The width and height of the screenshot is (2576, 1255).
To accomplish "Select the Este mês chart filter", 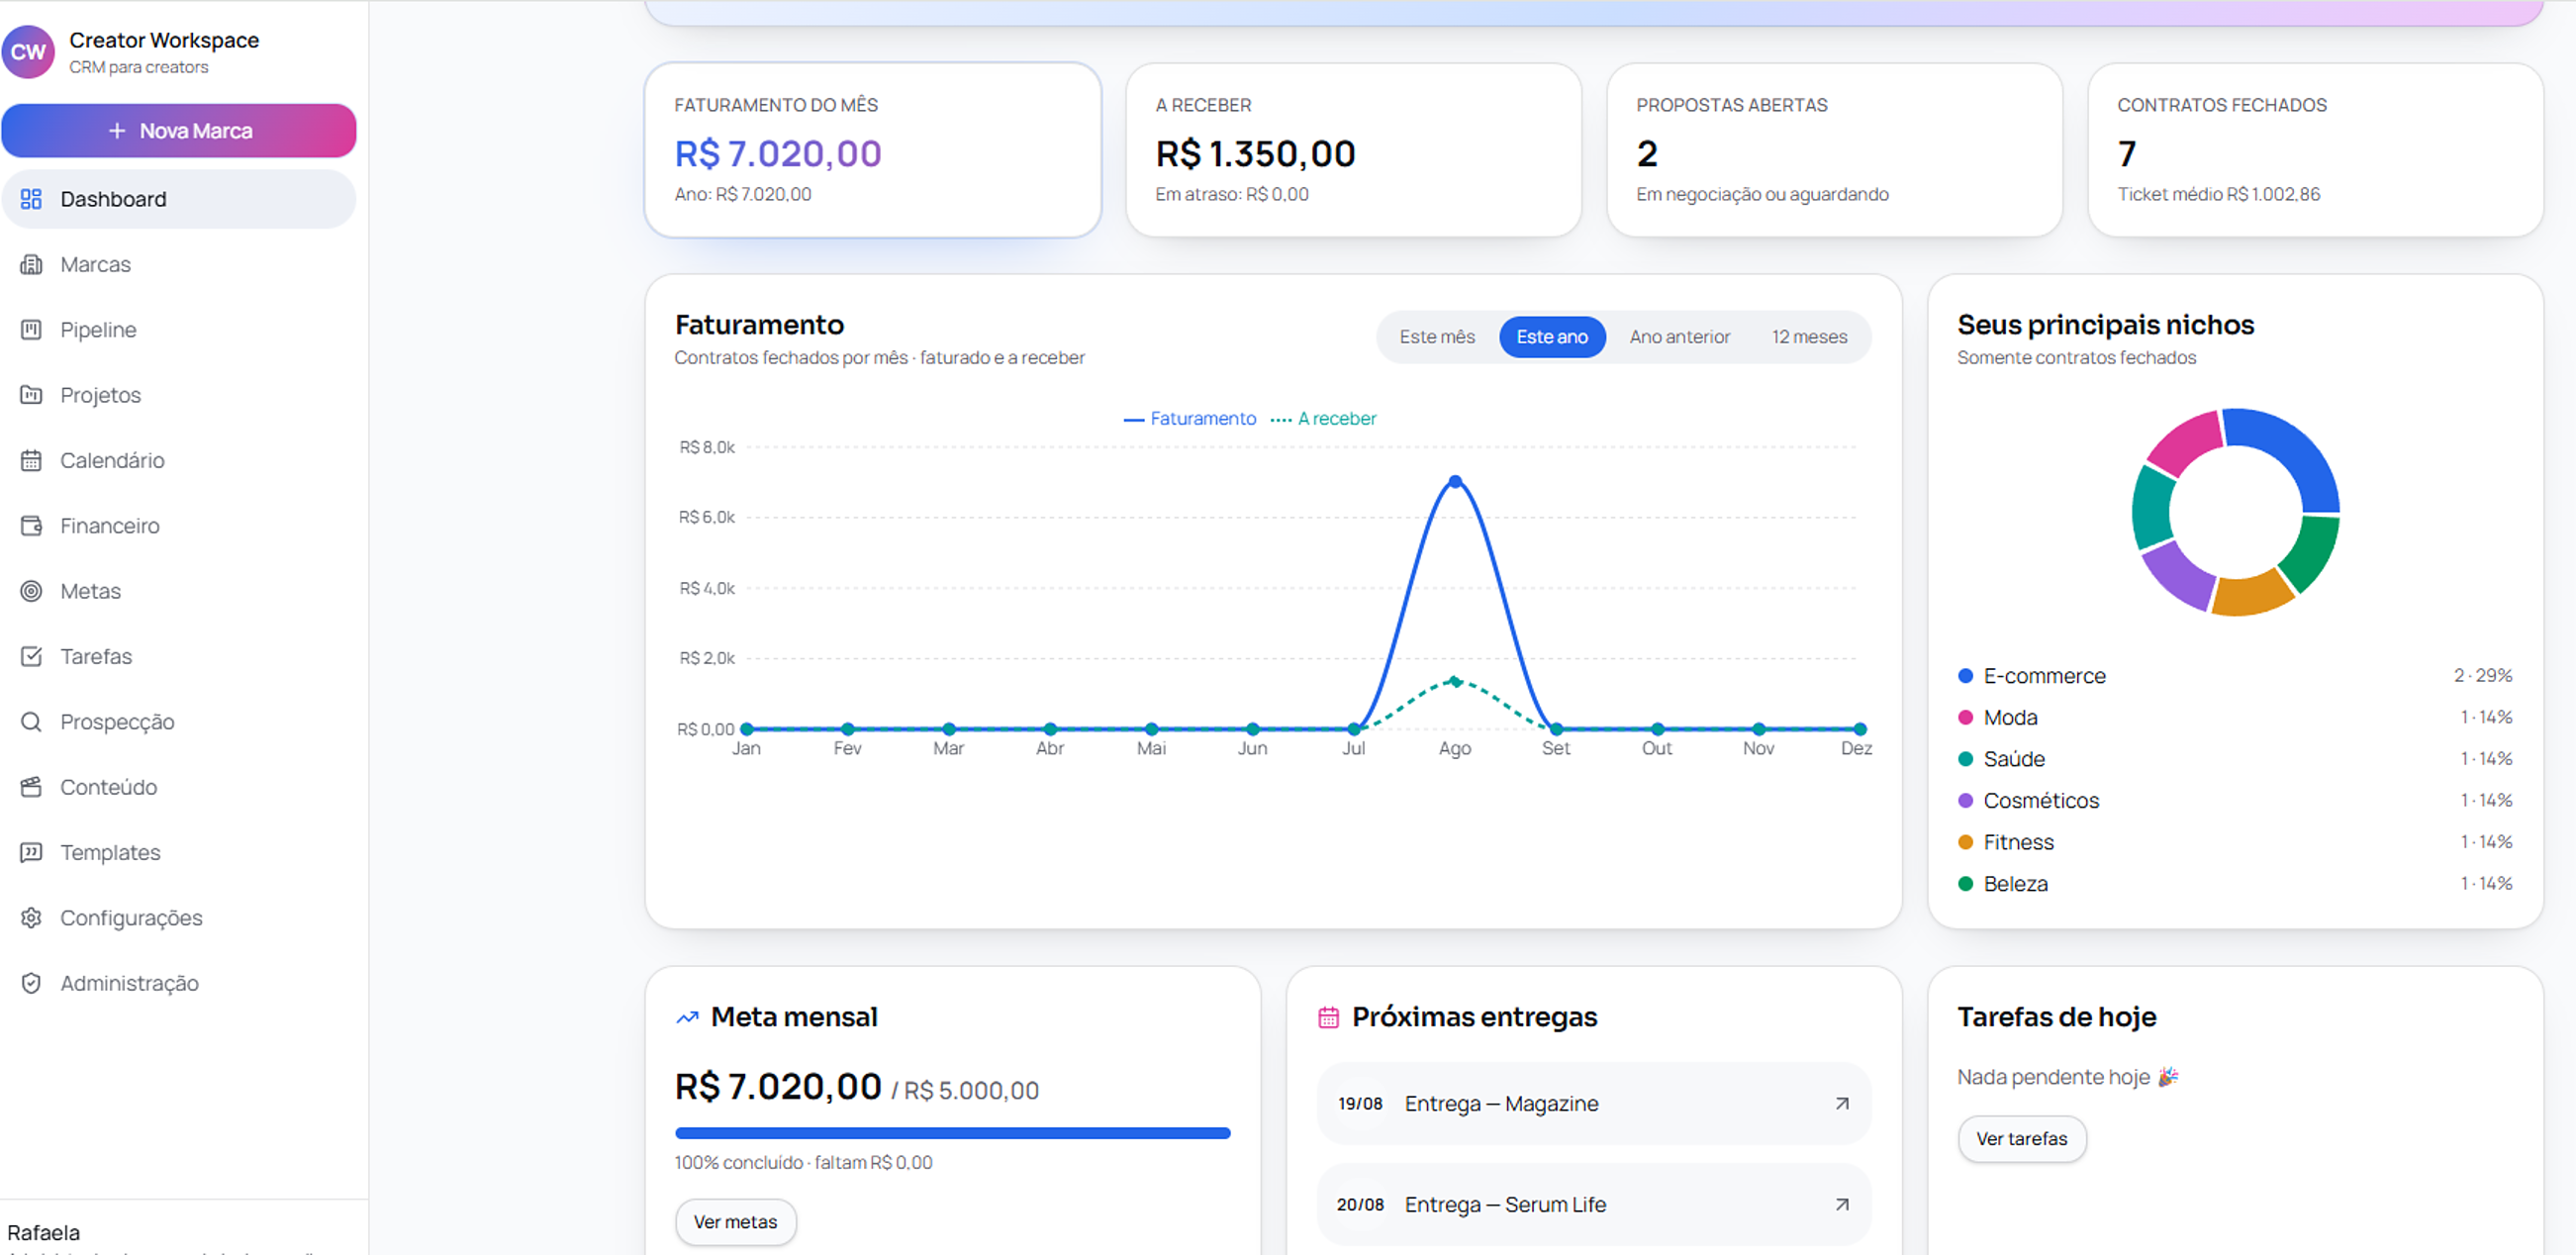I will click(x=1437, y=337).
